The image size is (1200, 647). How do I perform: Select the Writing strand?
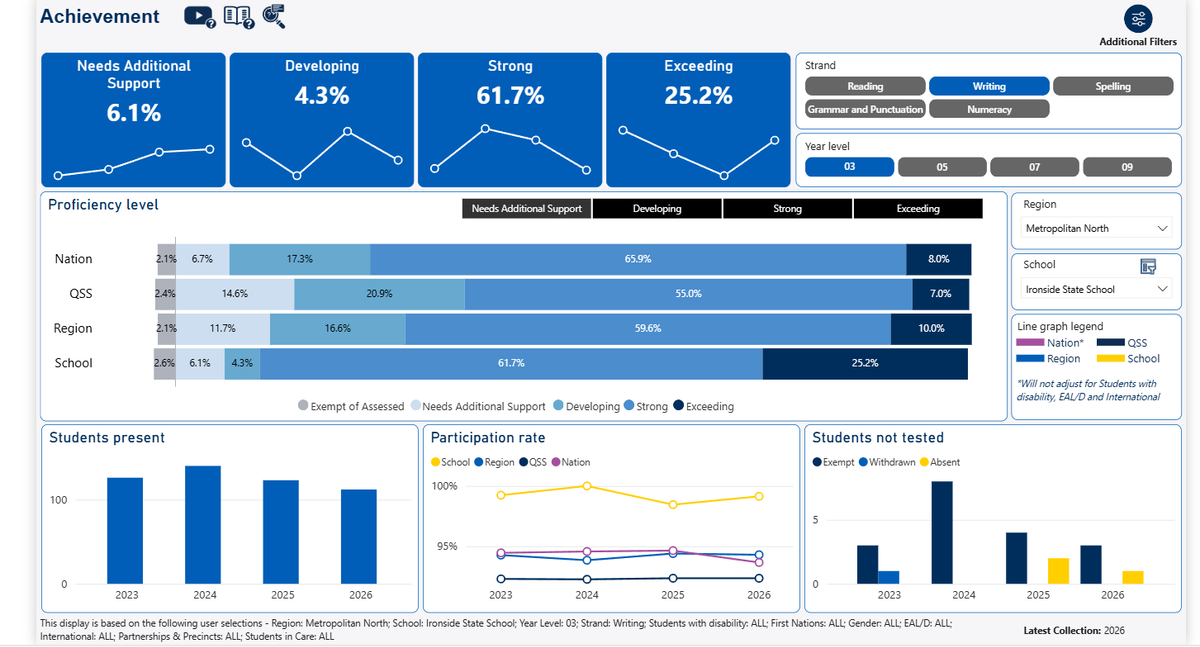(989, 86)
